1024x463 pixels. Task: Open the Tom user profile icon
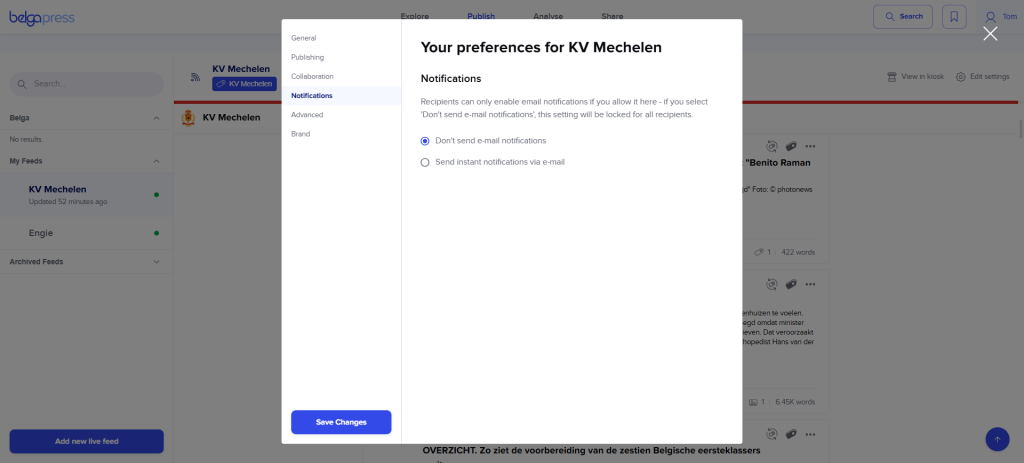[991, 16]
